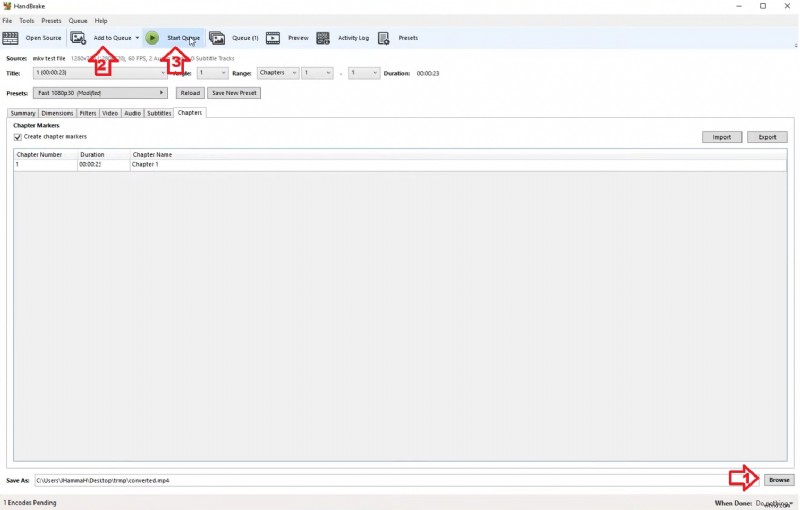Select the Chapters tab
Viewport: 800px width, 510px height.
pyautogui.click(x=190, y=113)
